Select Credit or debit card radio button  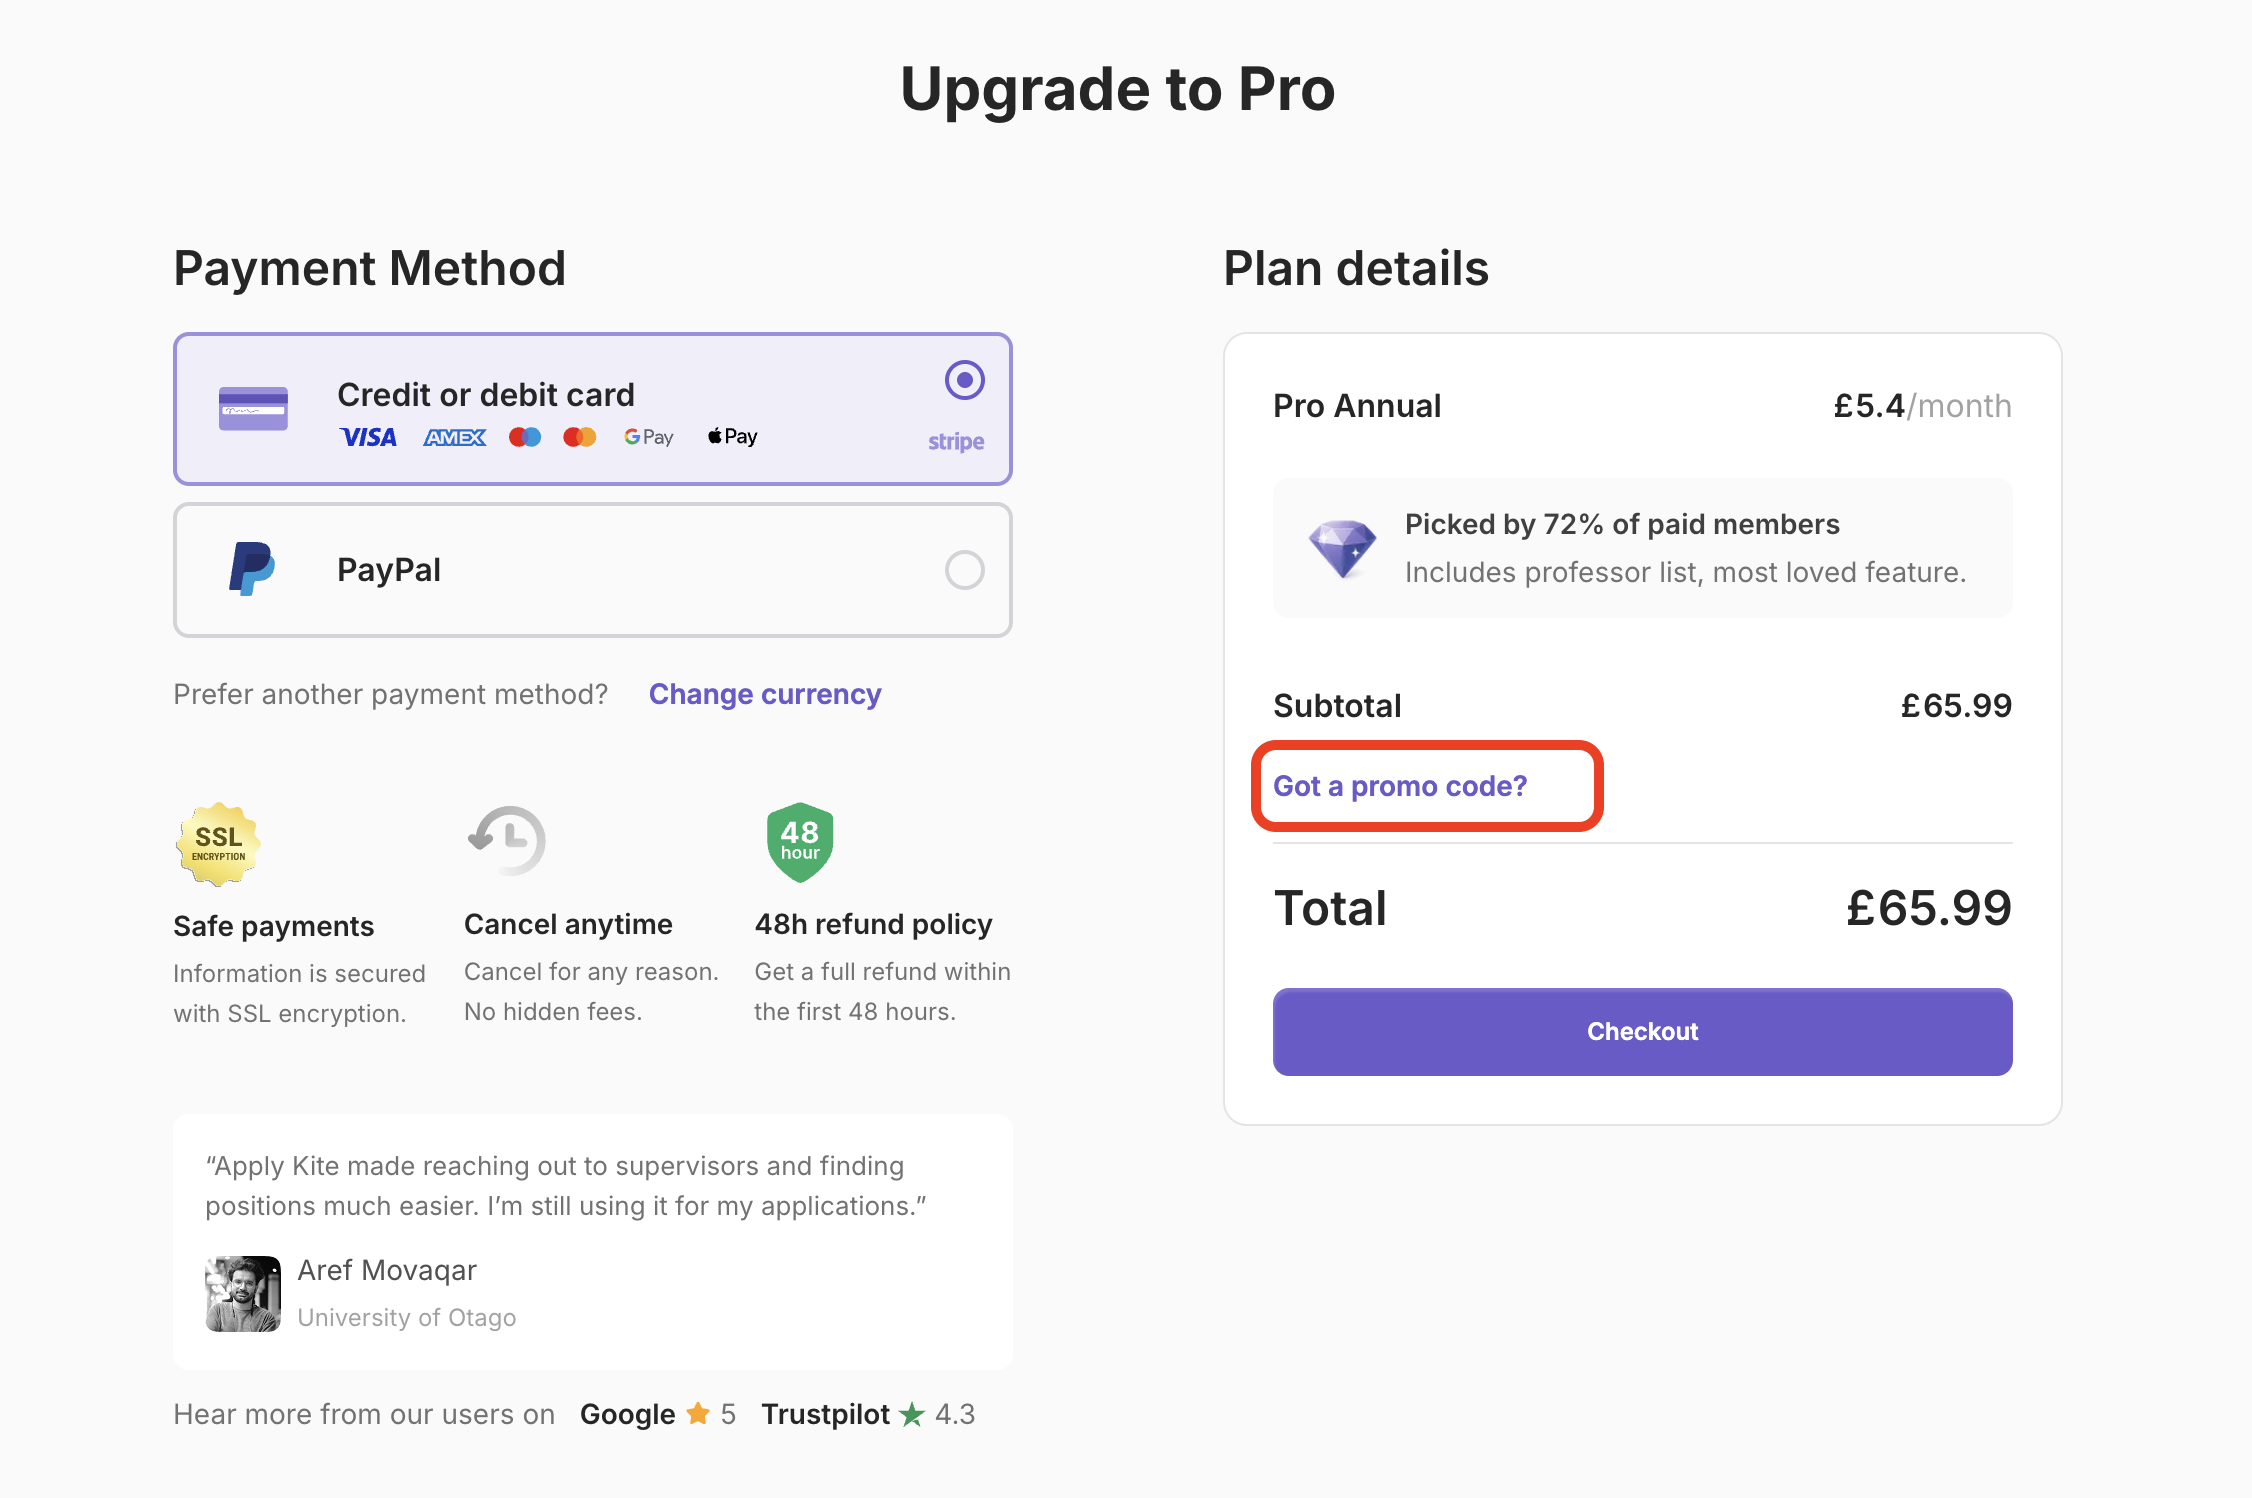click(x=965, y=380)
